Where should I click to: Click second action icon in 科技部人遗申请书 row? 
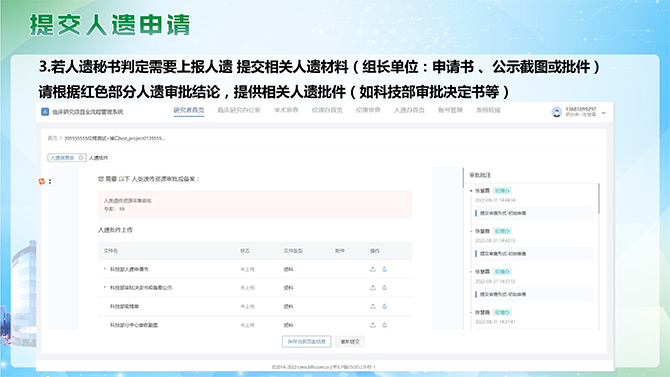pyautogui.click(x=384, y=269)
